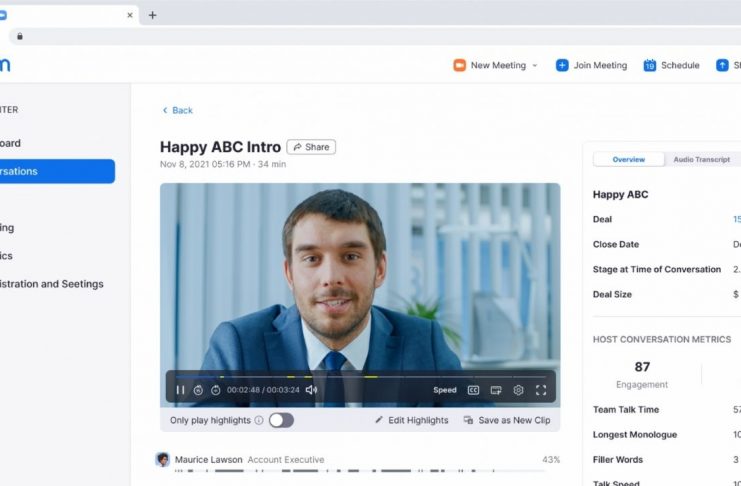Switch to the Overview tab

(x=629, y=159)
